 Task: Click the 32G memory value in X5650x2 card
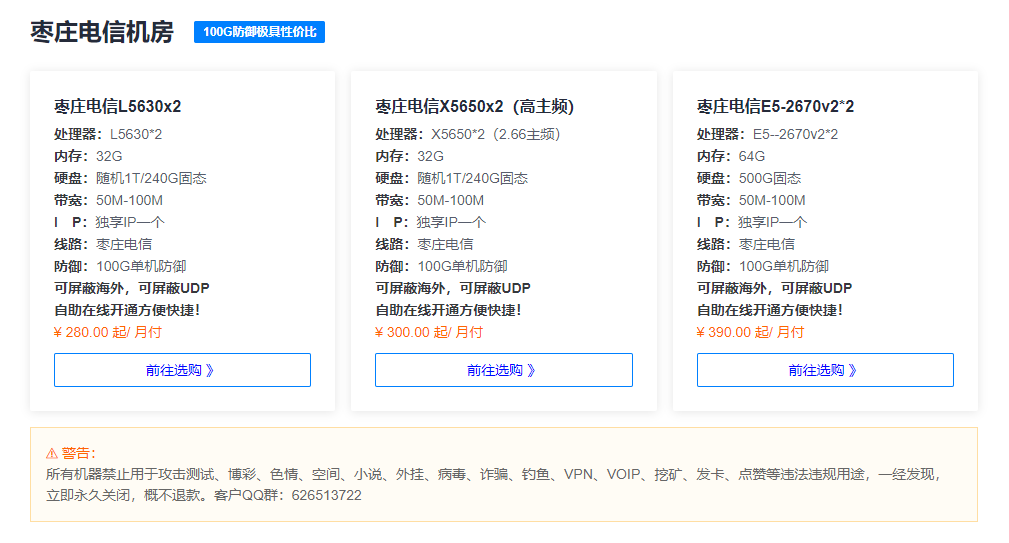[x=430, y=156]
